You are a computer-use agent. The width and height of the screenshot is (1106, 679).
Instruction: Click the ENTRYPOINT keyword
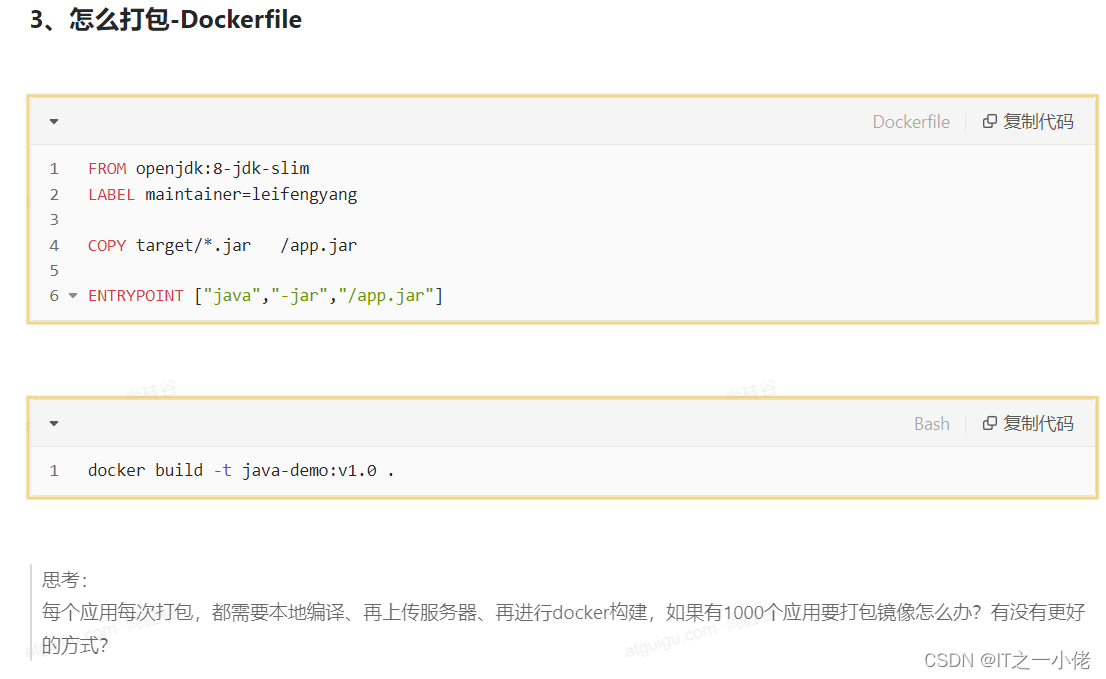coord(136,296)
